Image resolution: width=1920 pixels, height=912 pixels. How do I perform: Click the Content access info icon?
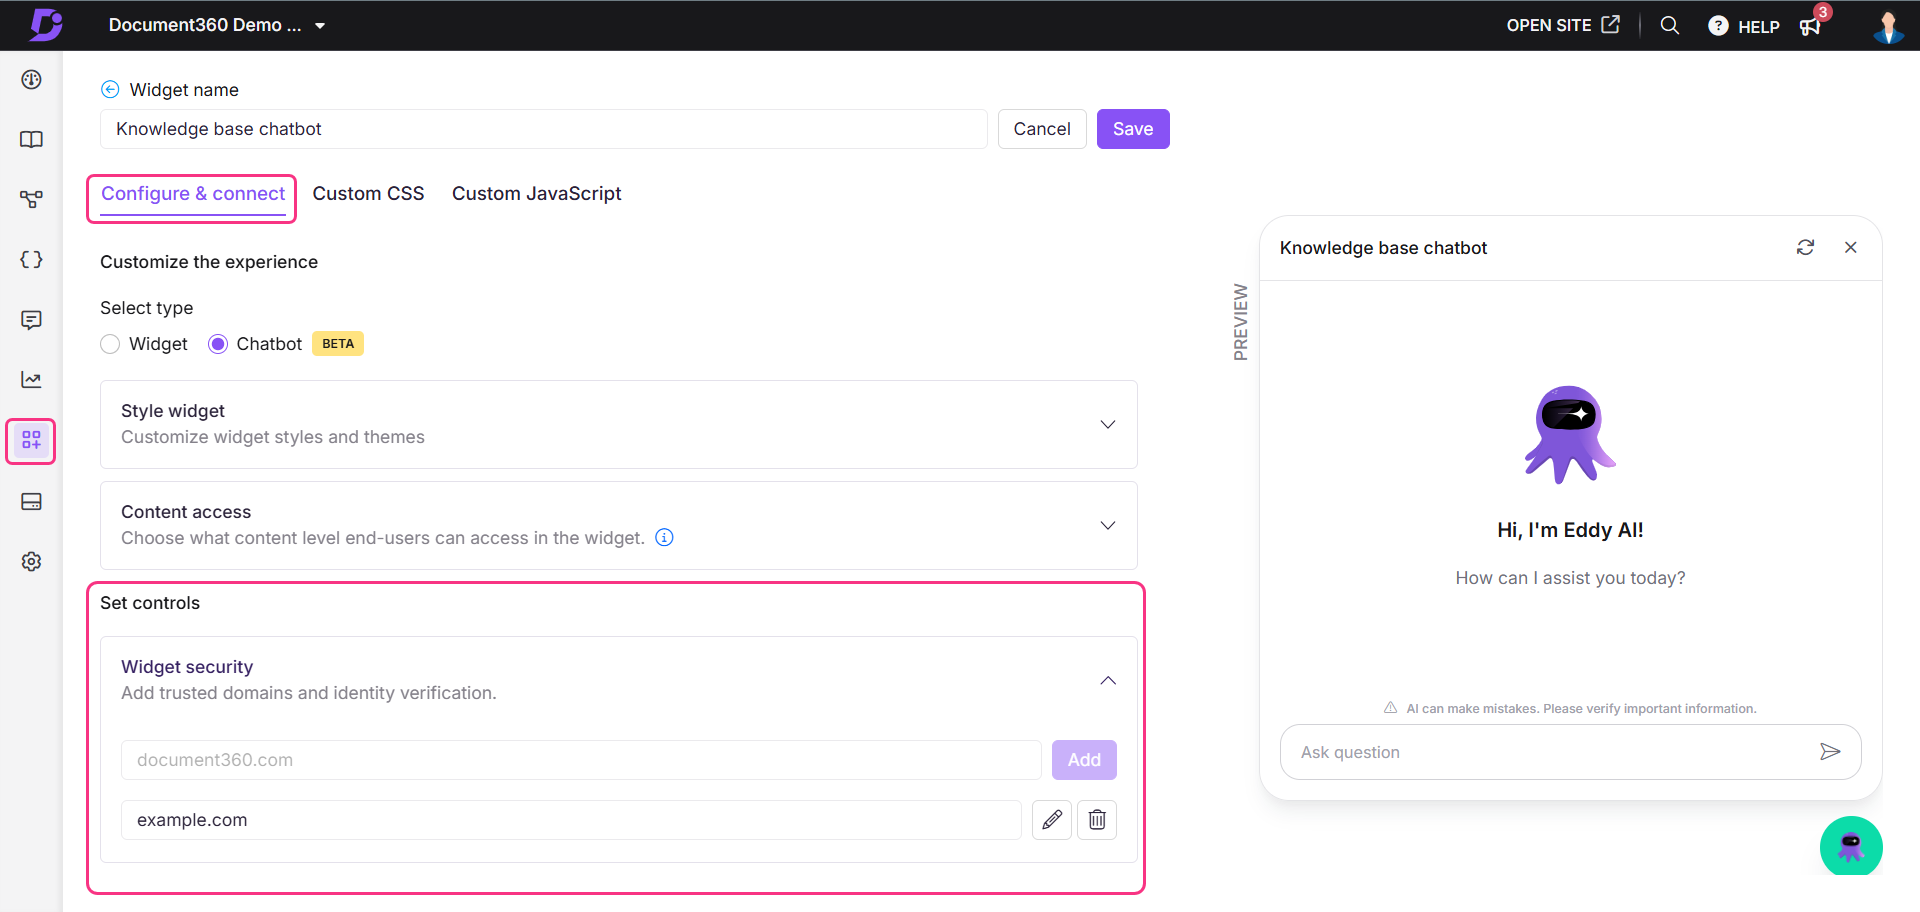[x=664, y=538]
